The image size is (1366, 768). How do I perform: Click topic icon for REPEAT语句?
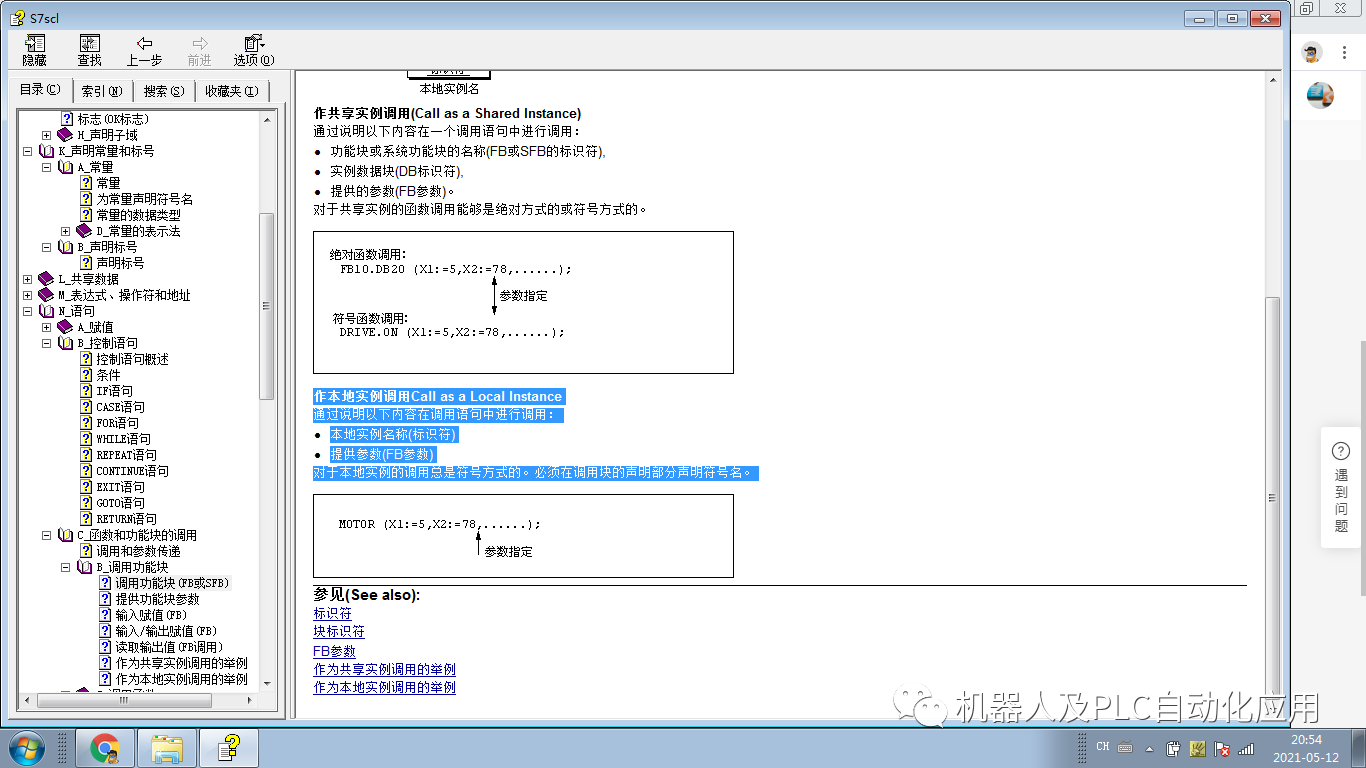point(86,455)
